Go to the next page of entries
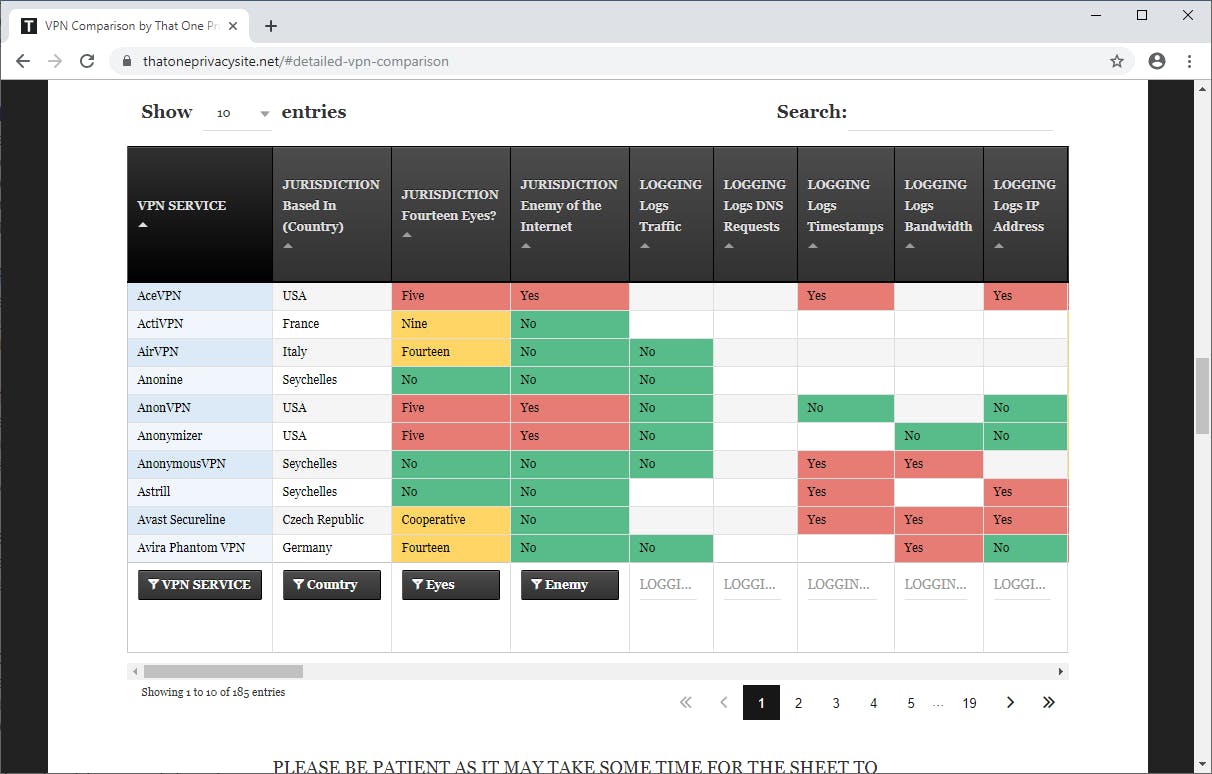 pos(1010,703)
